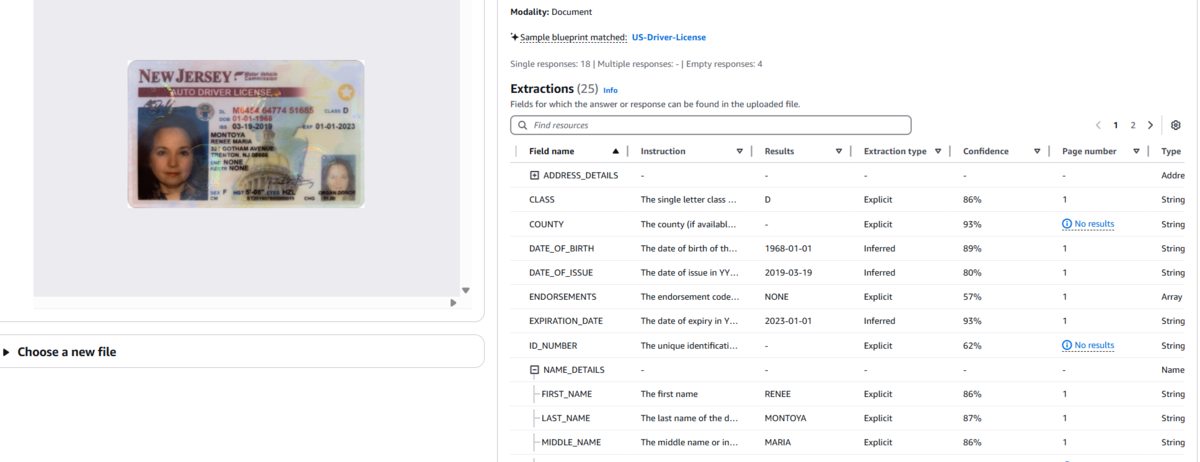Select the EXPIRATION_DATE field name
The height and width of the screenshot is (462, 1200).
click(566, 321)
